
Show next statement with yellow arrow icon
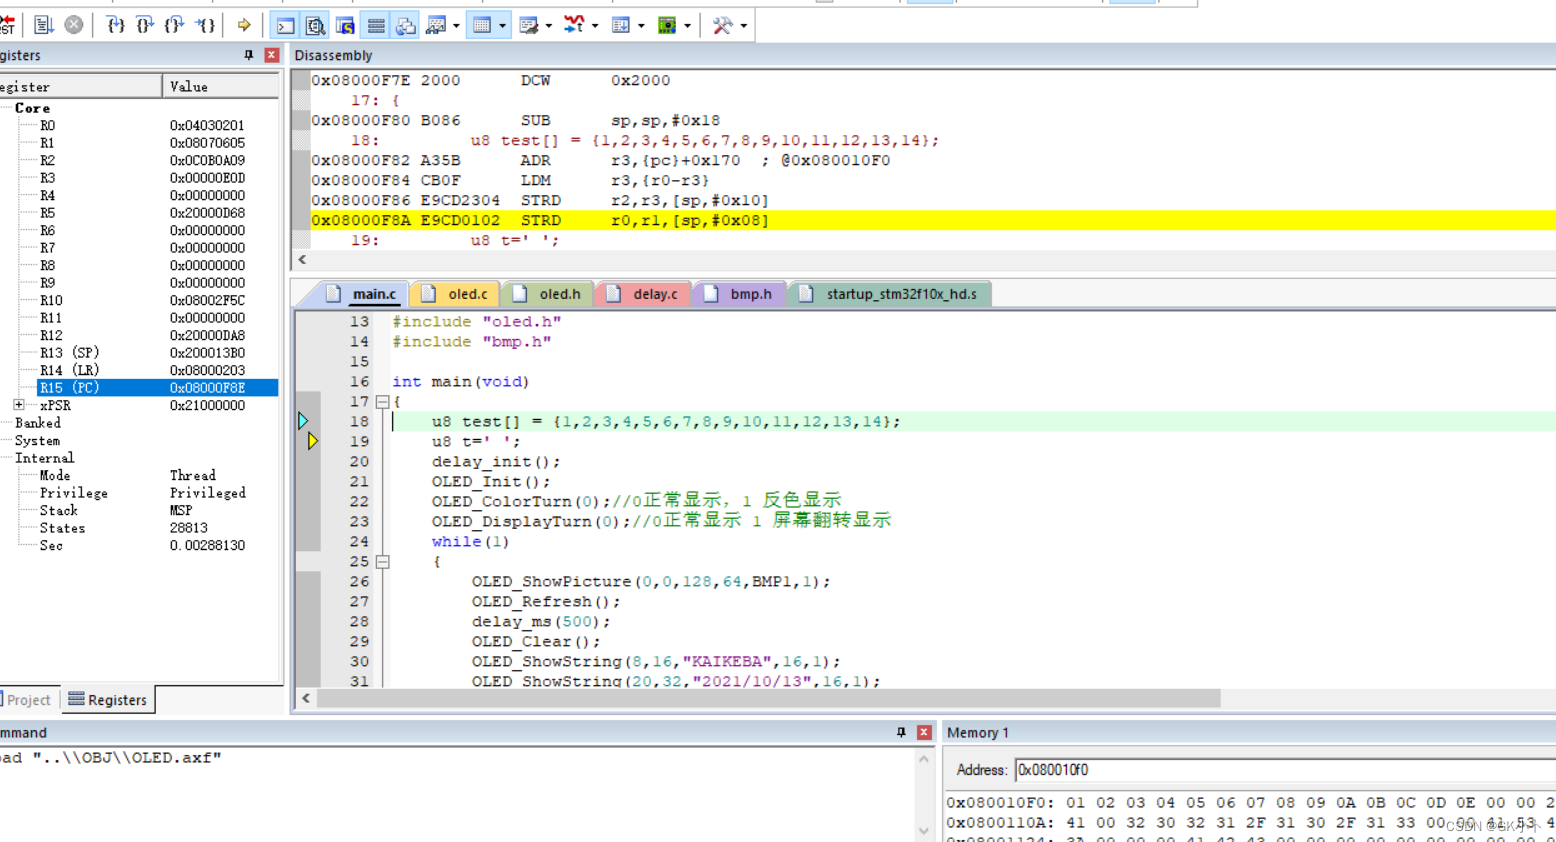click(x=244, y=24)
